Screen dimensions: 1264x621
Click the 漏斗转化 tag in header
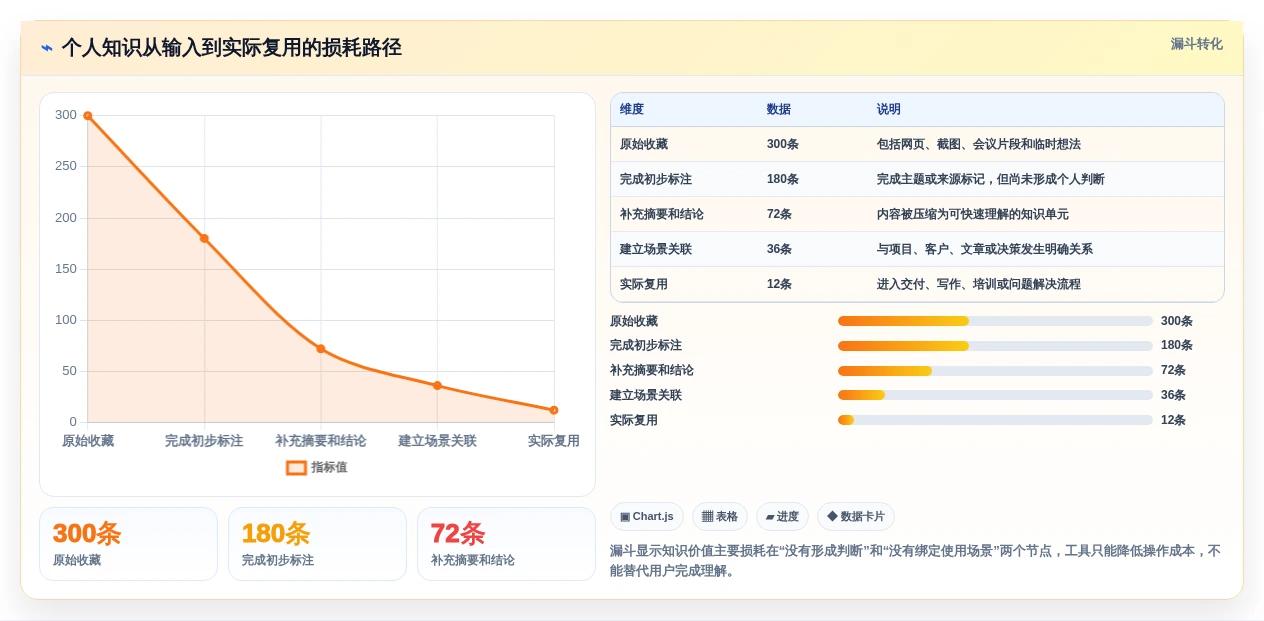click(1196, 44)
